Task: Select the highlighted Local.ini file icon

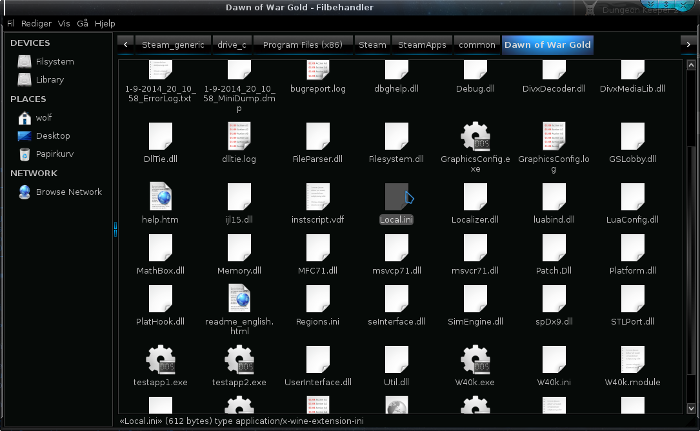Action: tap(396, 197)
